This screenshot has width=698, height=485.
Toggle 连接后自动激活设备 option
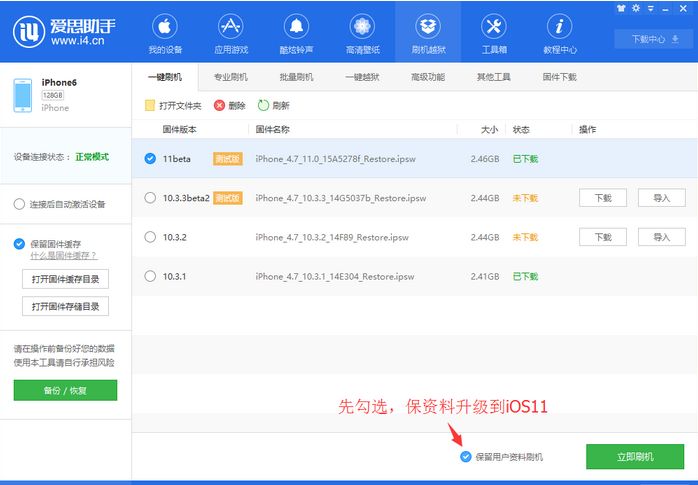(x=19, y=204)
